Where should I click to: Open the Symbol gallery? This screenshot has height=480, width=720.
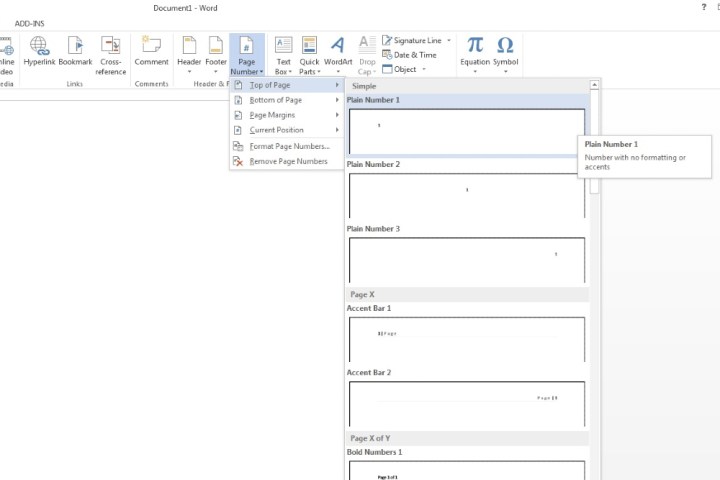coord(506,55)
